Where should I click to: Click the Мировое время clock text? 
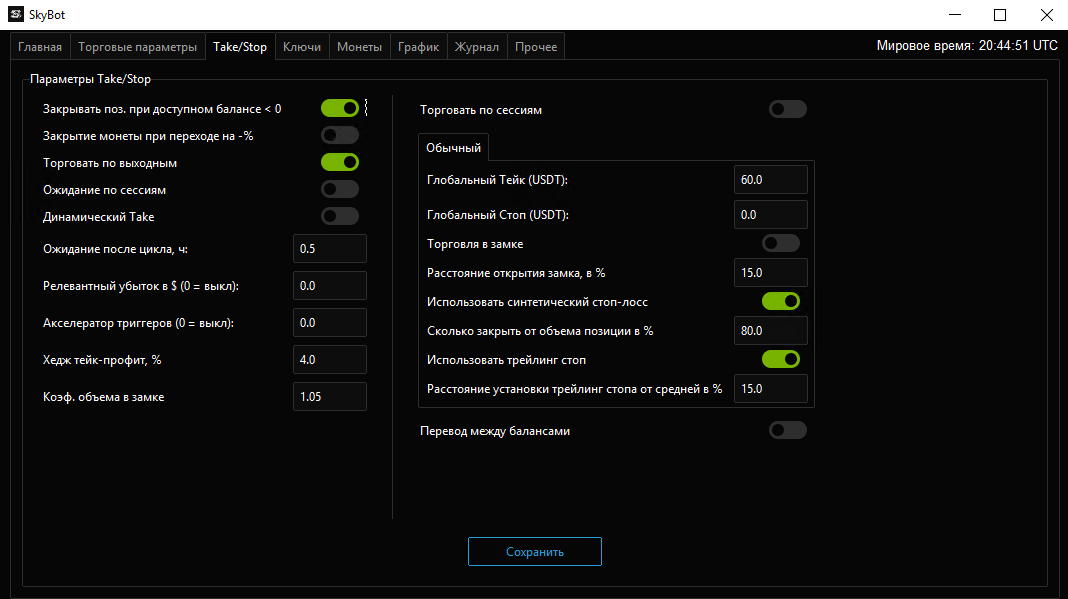(x=967, y=46)
